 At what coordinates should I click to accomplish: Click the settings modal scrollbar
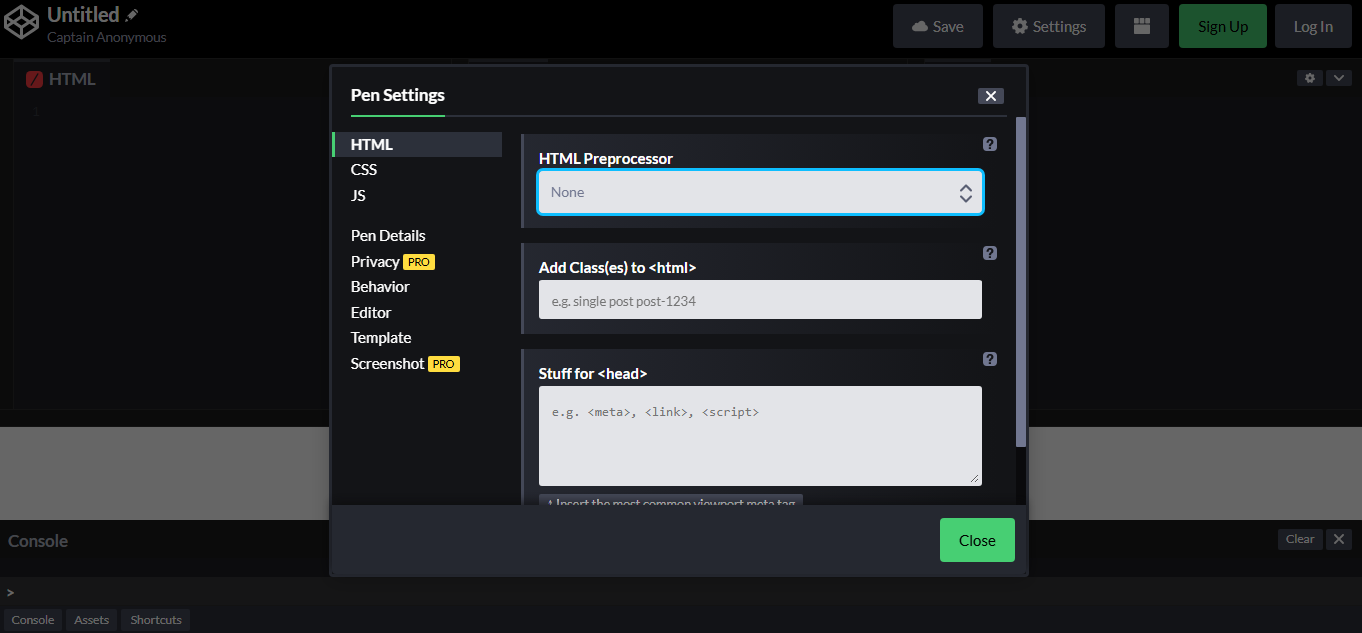click(1020, 280)
